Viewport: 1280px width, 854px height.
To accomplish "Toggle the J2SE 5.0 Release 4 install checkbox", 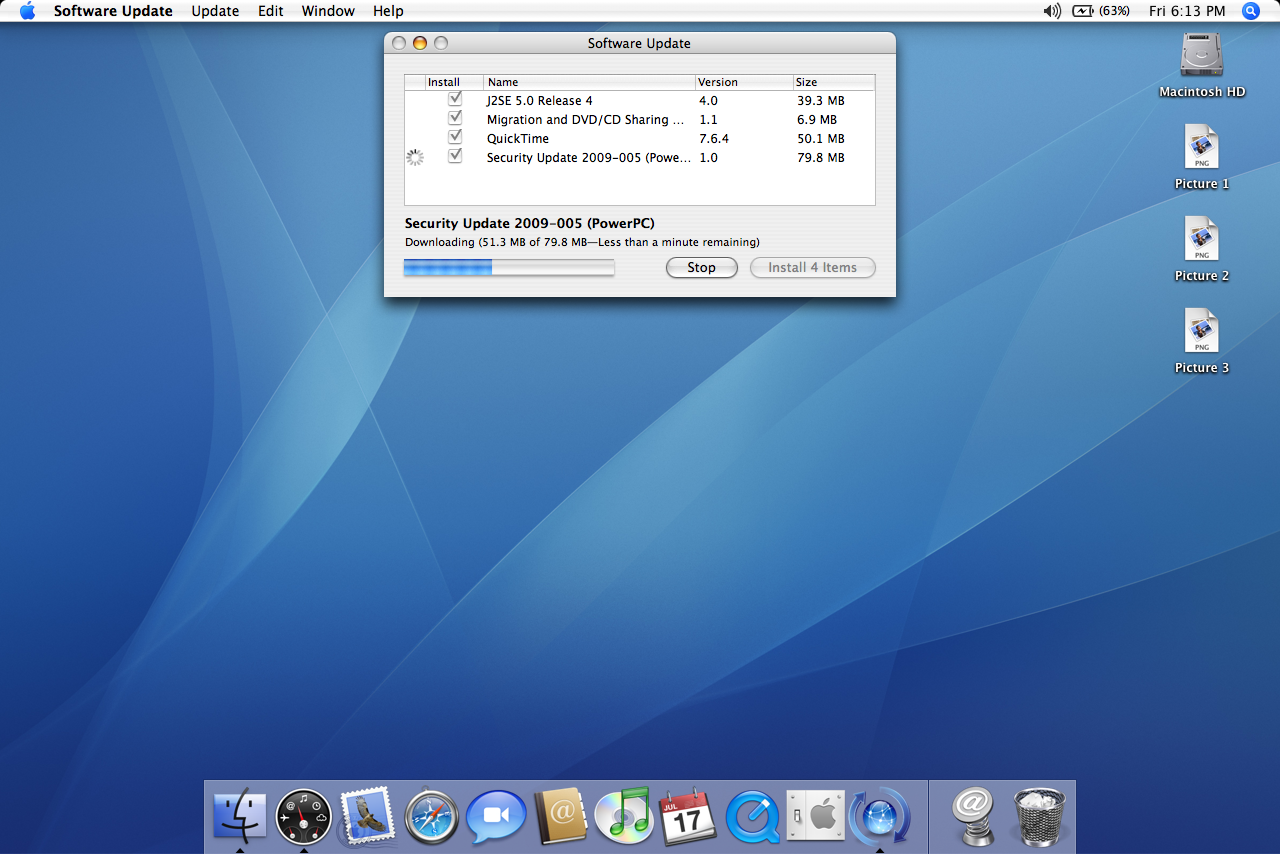I will coord(455,99).
